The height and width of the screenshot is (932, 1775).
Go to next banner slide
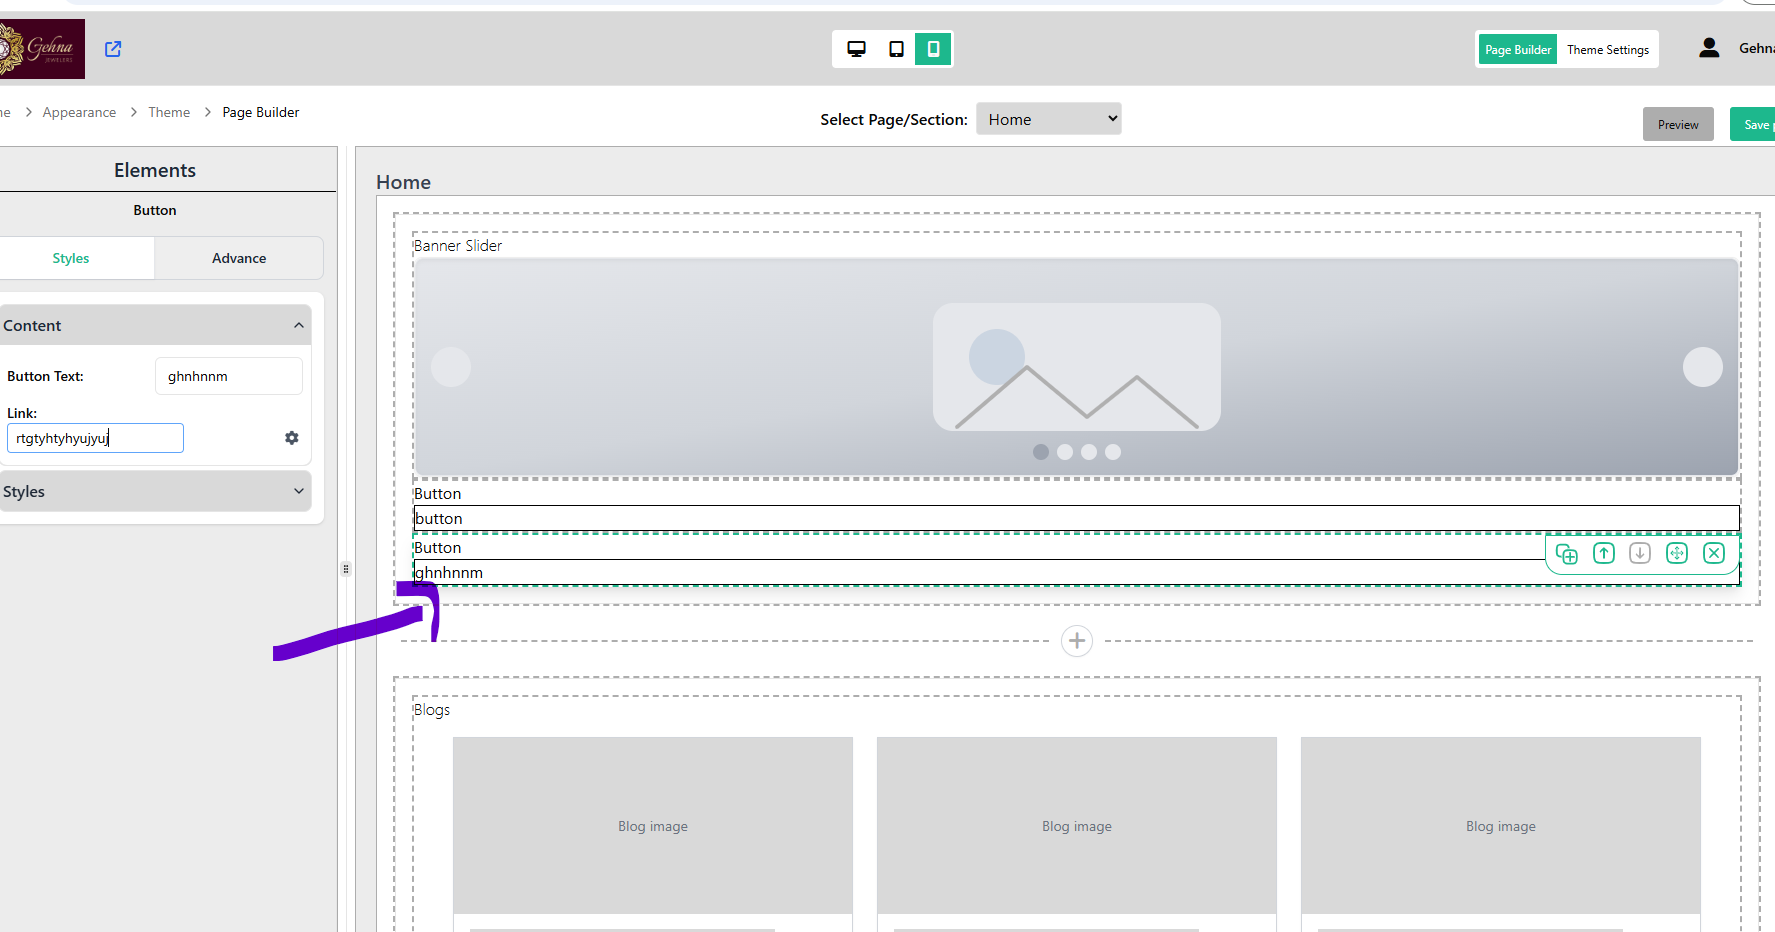(x=1703, y=367)
